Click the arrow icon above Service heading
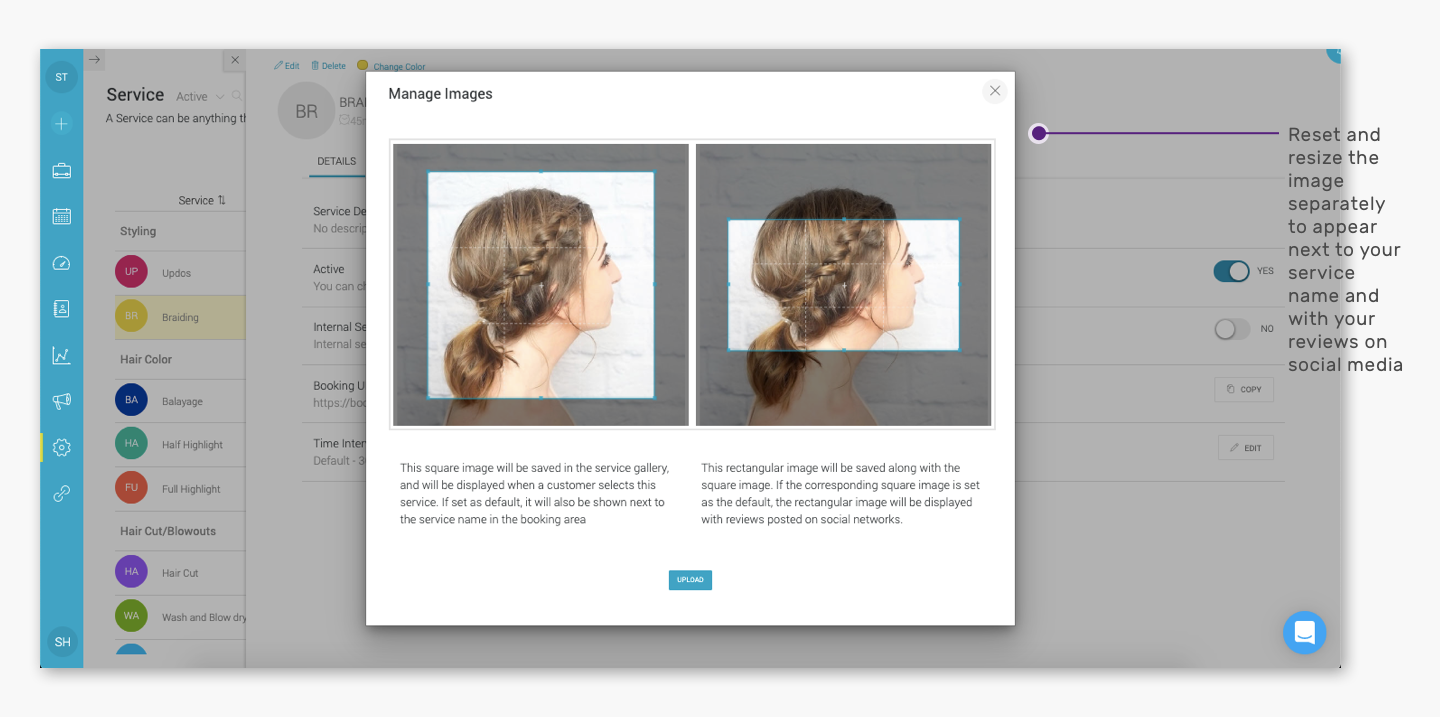 [x=94, y=60]
